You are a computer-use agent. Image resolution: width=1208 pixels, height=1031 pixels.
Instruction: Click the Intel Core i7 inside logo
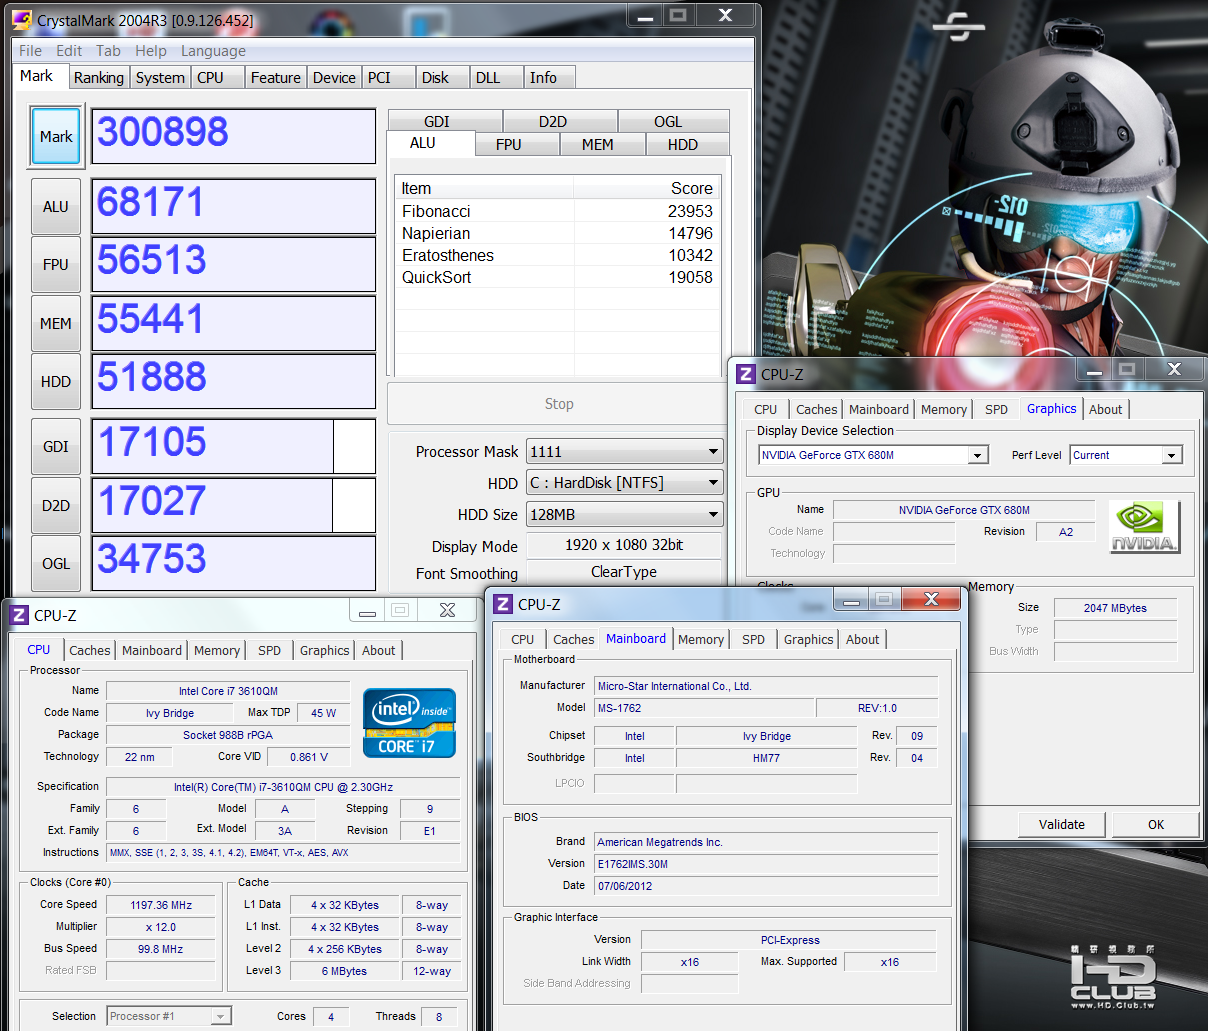click(x=409, y=723)
